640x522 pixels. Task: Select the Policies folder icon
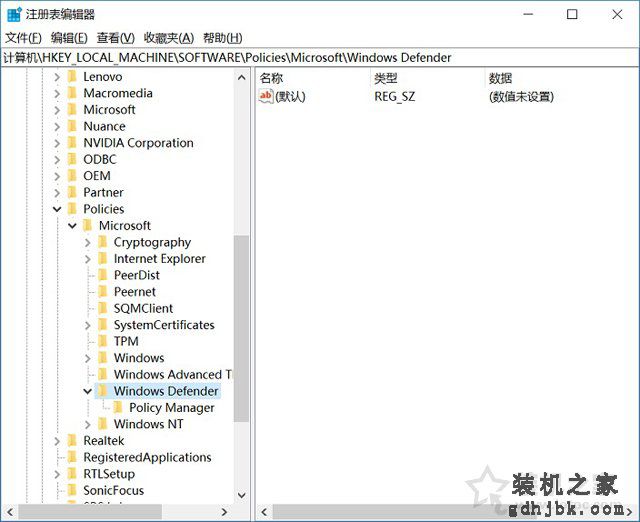point(72,209)
